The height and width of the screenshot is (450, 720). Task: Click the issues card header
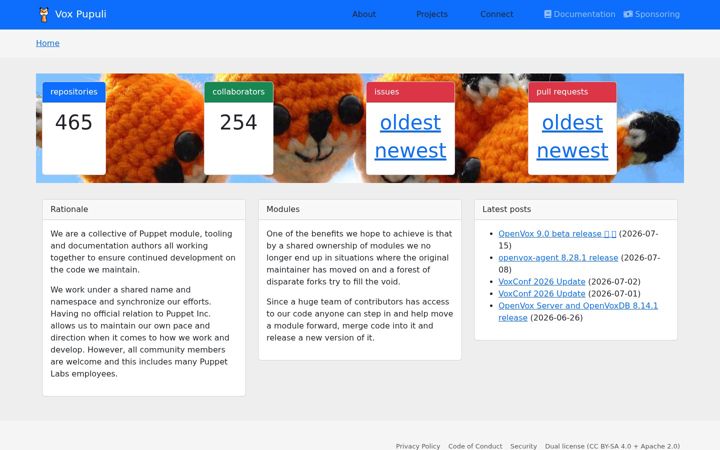point(411,92)
